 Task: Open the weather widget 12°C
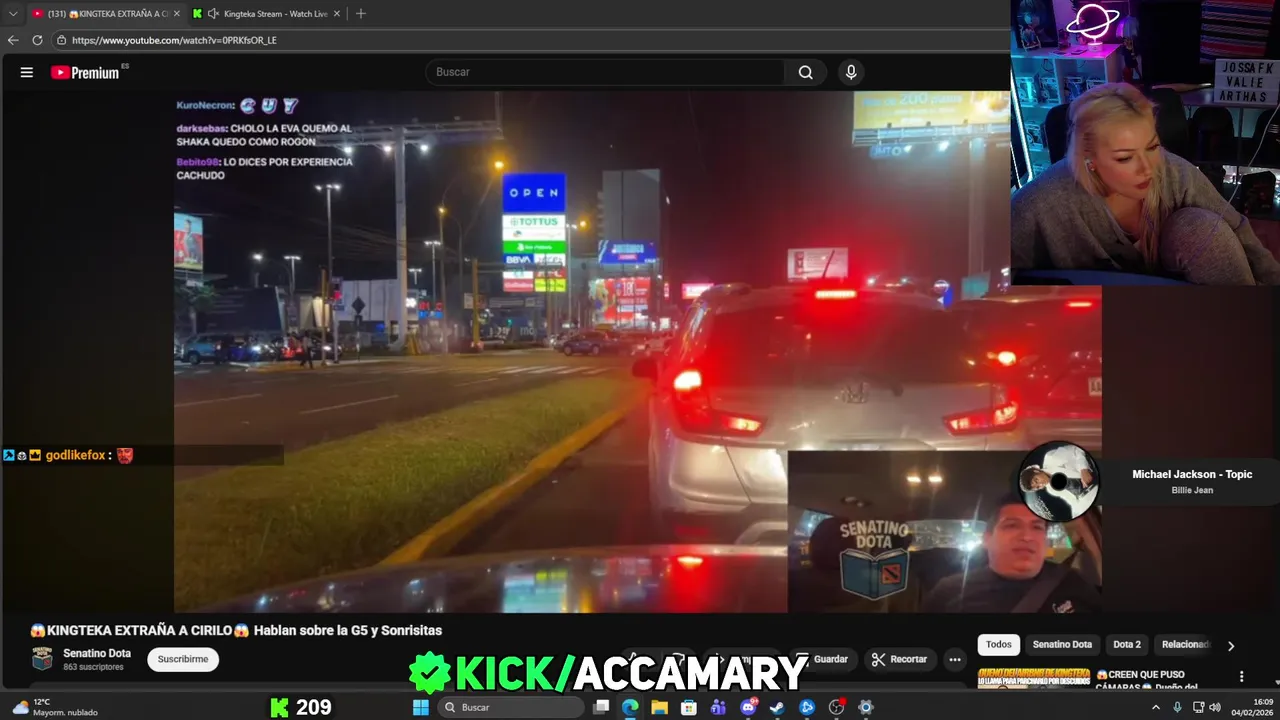(55, 707)
